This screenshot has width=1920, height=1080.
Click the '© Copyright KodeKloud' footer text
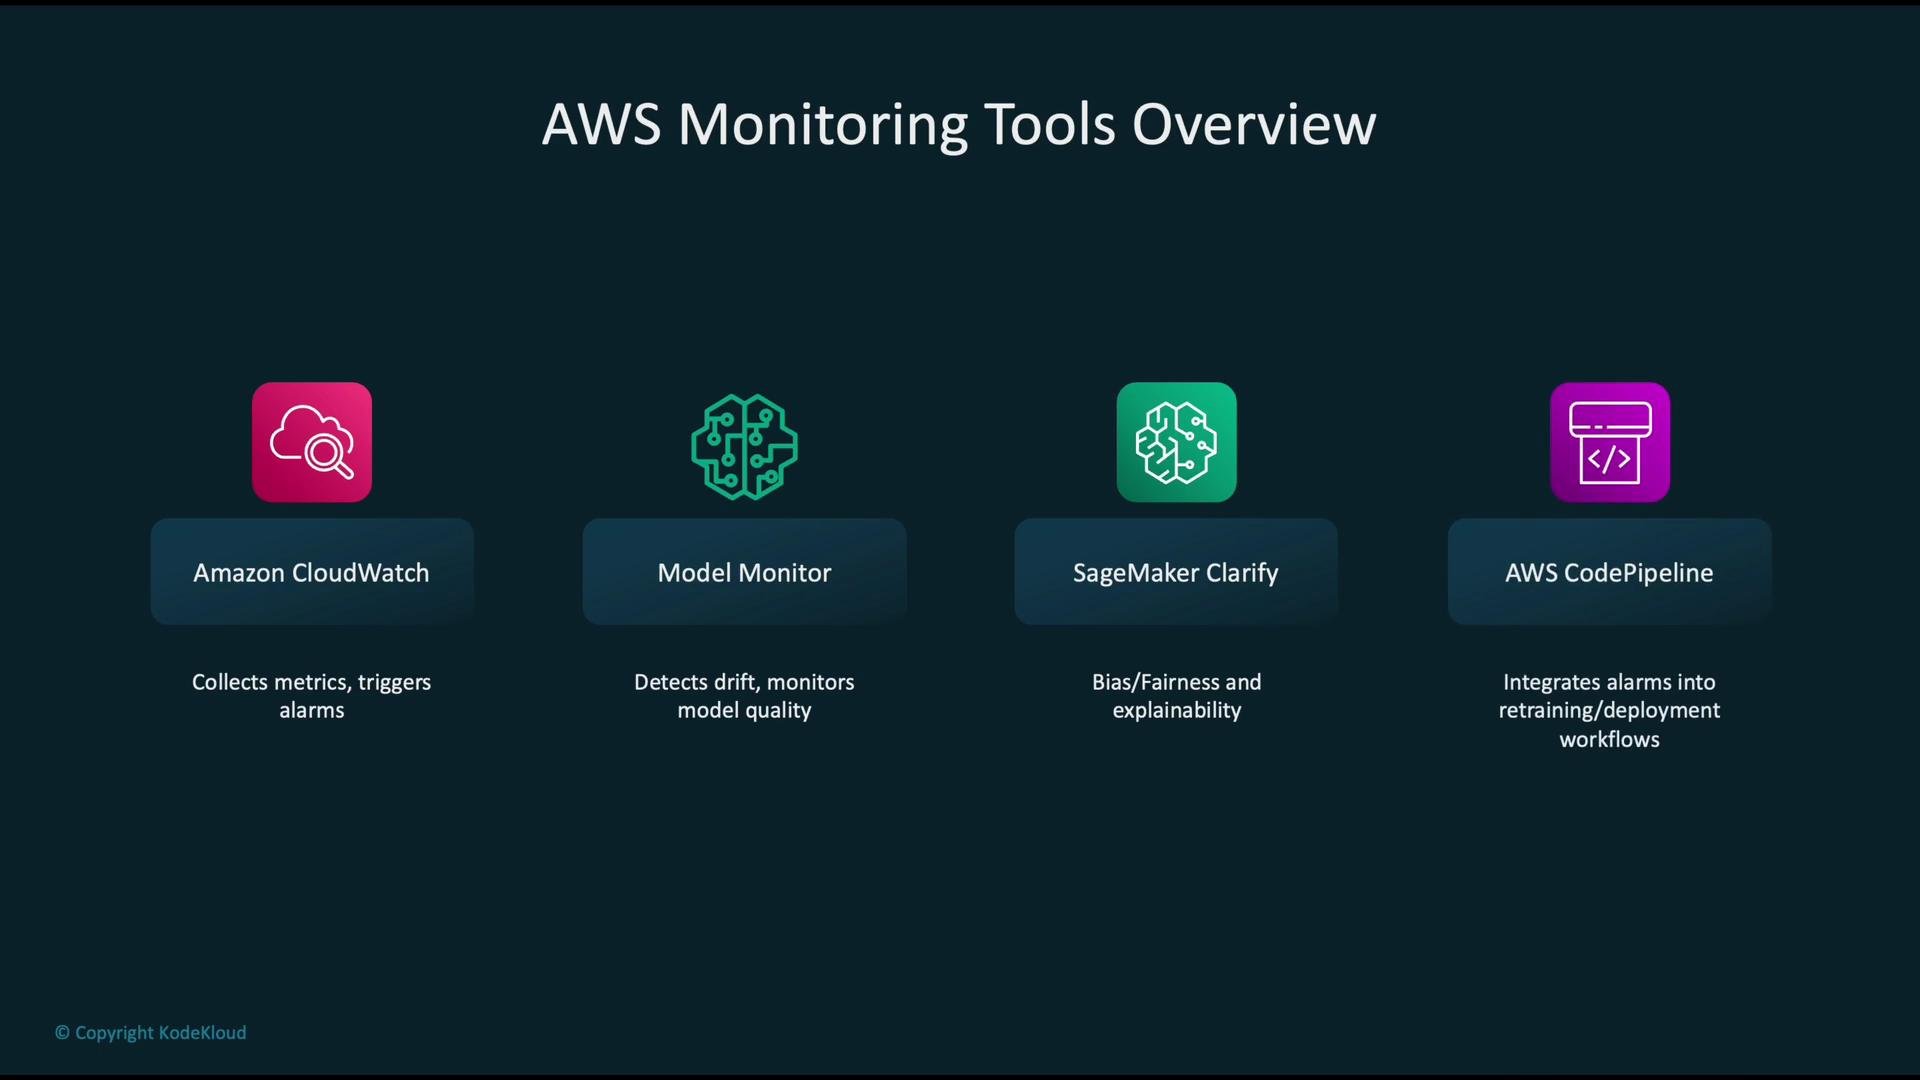click(x=150, y=1033)
